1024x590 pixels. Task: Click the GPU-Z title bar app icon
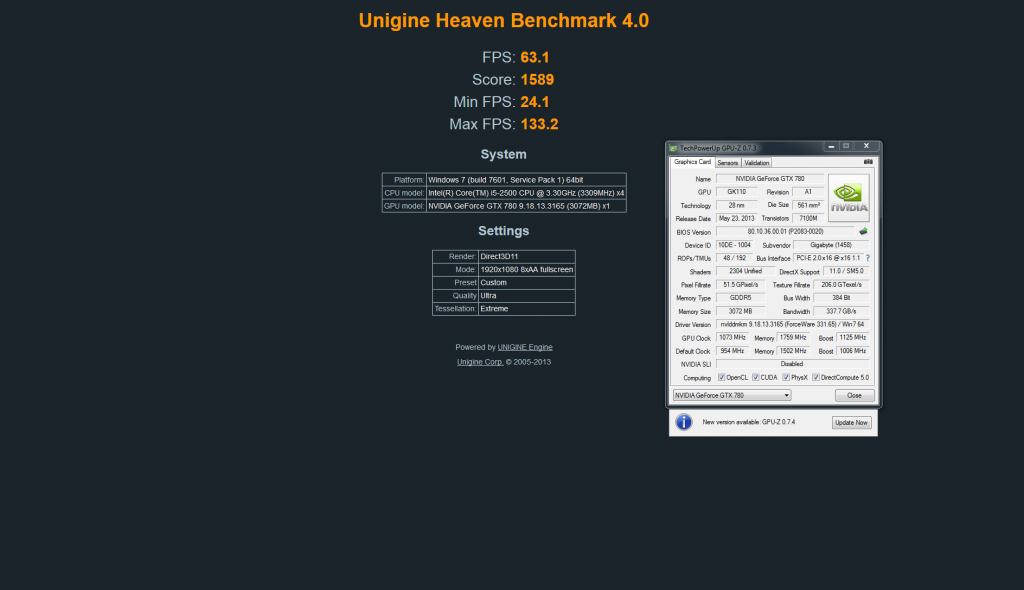click(x=674, y=148)
